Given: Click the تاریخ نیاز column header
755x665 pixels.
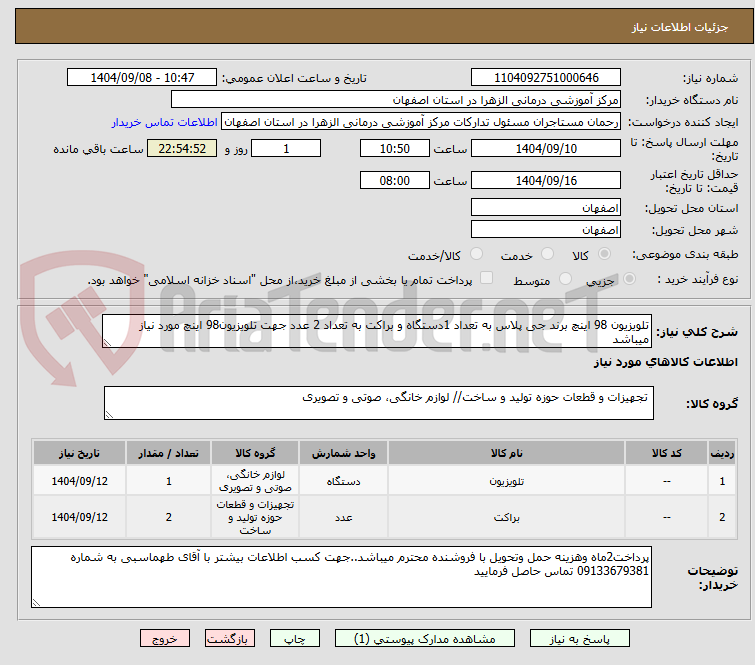Looking at the screenshot, I should (79, 453).
